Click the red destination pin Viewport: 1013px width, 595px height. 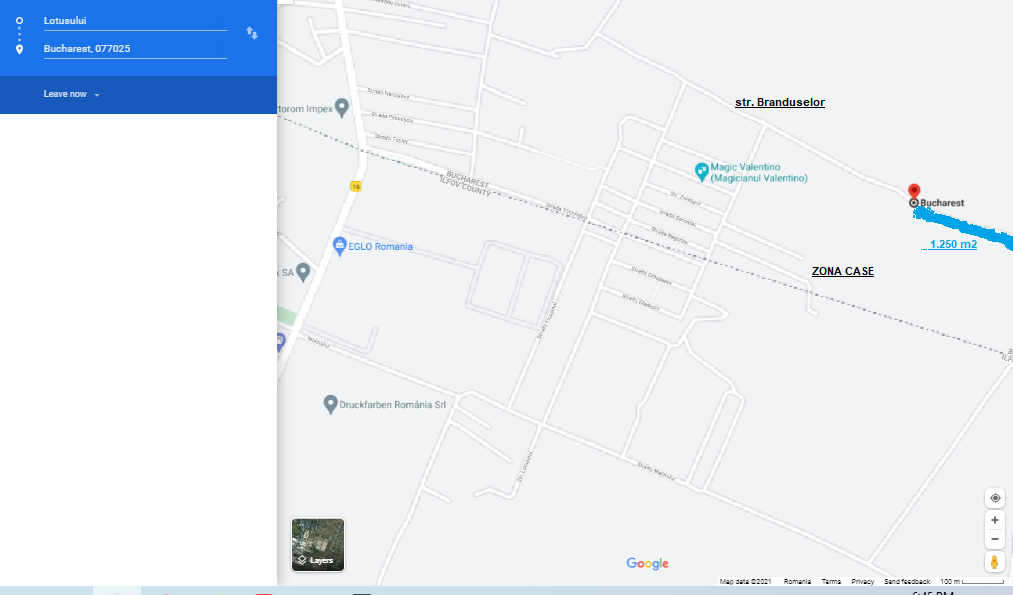[913, 191]
